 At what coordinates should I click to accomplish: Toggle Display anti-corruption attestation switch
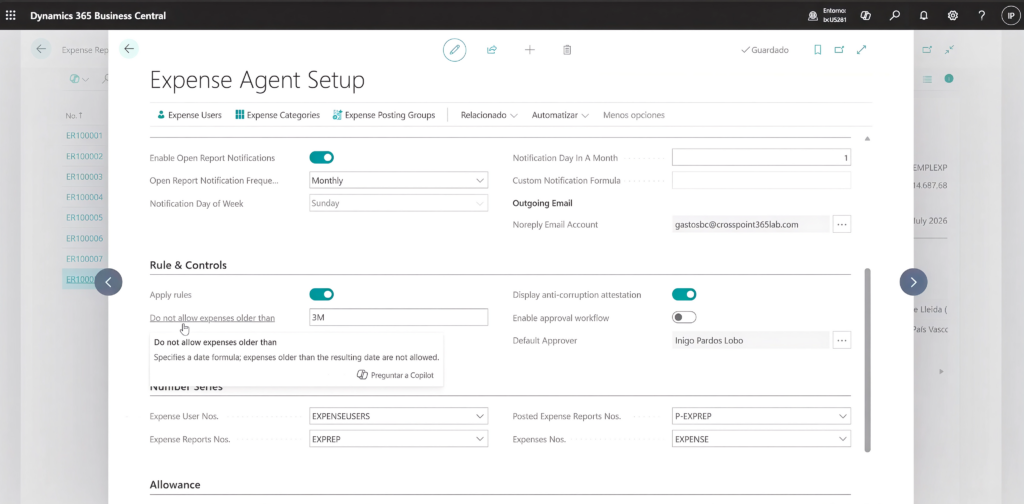coord(684,294)
